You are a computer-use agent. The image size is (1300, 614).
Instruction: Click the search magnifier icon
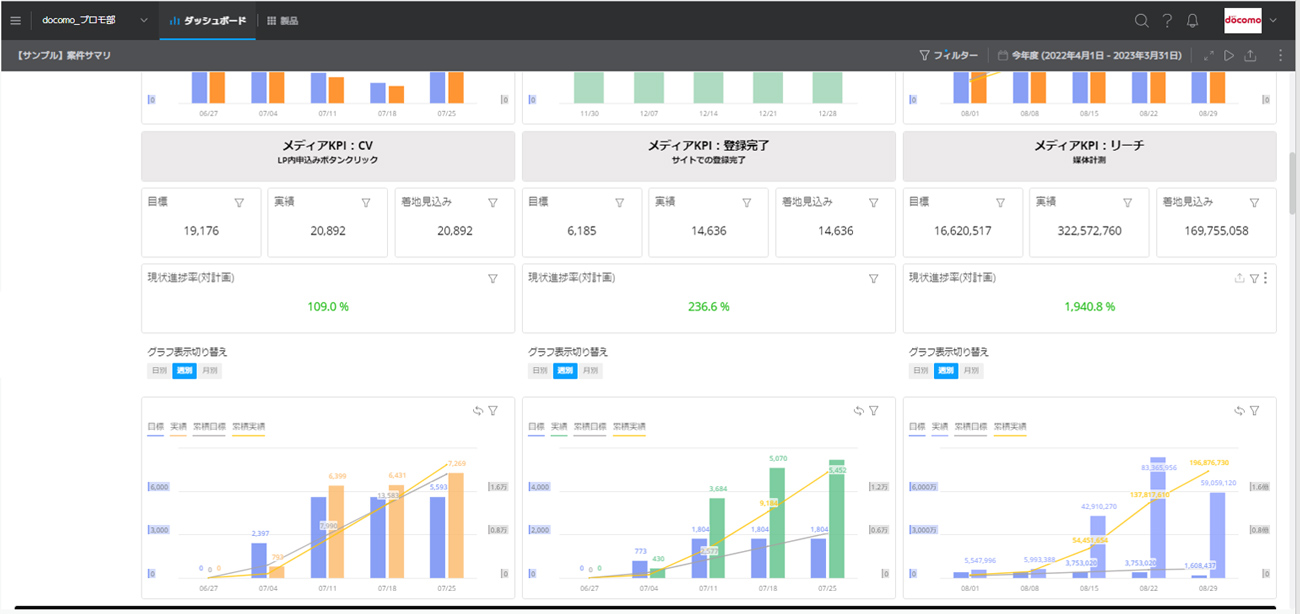pyautogui.click(x=1141, y=20)
